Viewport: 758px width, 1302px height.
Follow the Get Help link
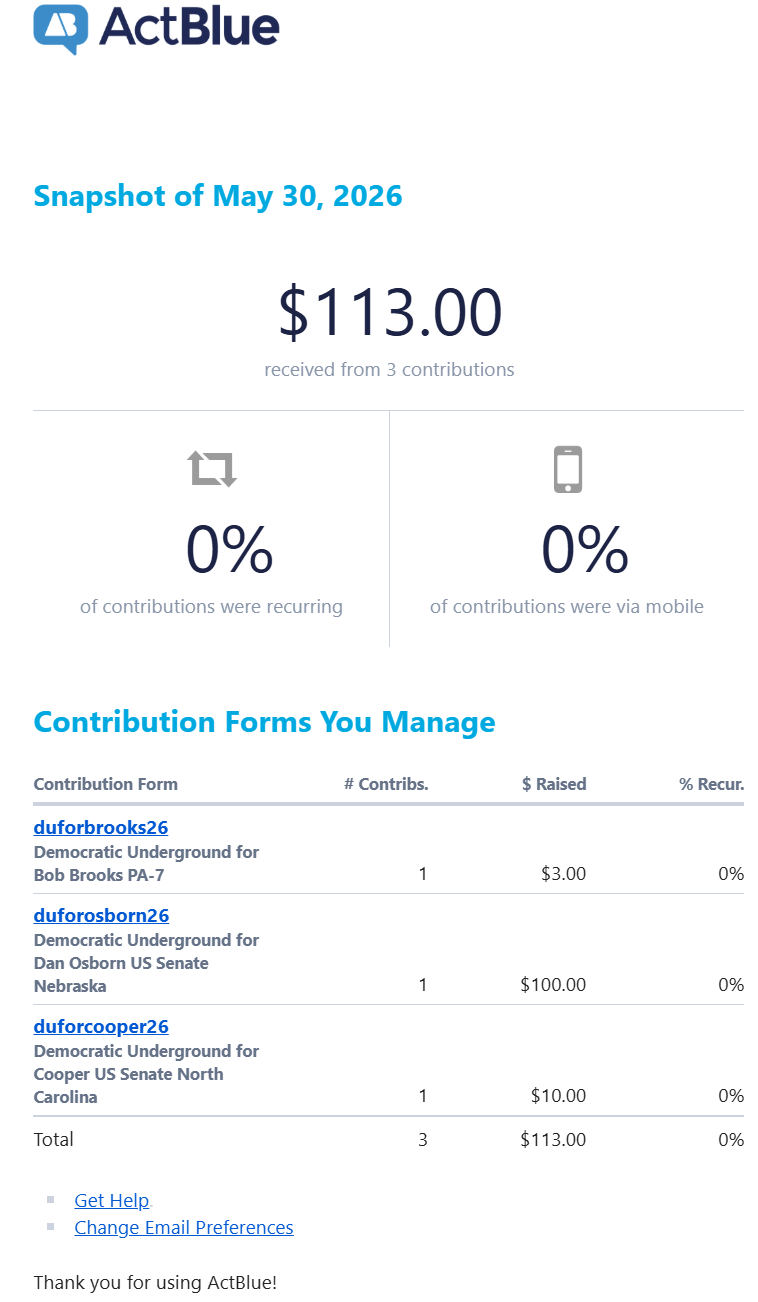point(112,1200)
